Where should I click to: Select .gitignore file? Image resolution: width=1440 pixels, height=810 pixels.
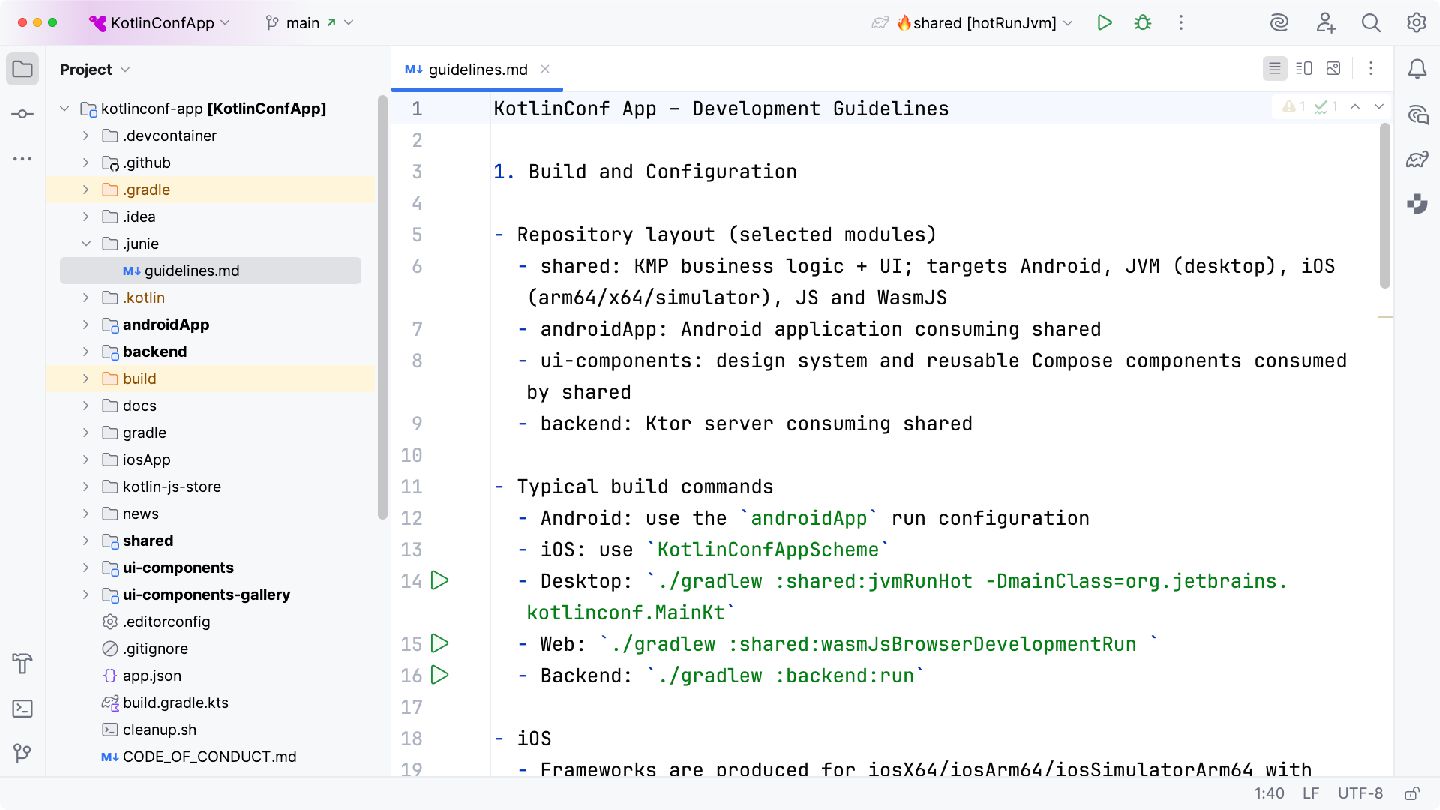point(155,649)
